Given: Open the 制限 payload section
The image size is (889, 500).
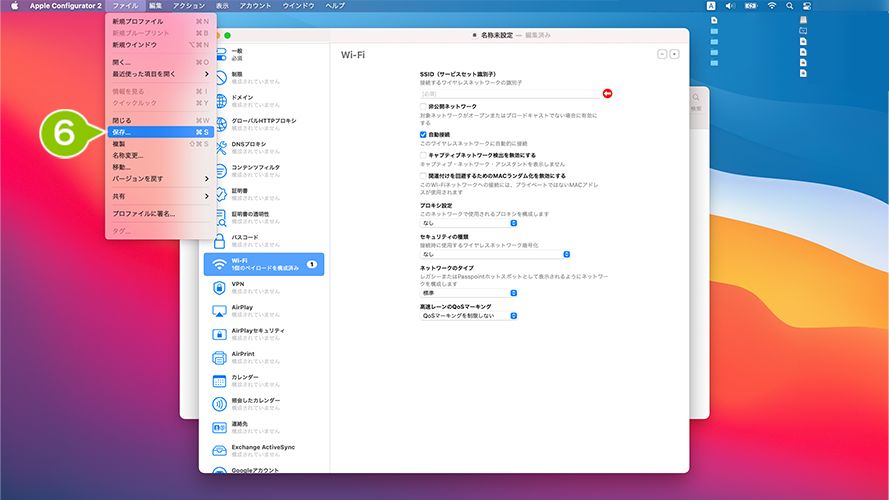Looking at the screenshot, I should pos(264,78).
